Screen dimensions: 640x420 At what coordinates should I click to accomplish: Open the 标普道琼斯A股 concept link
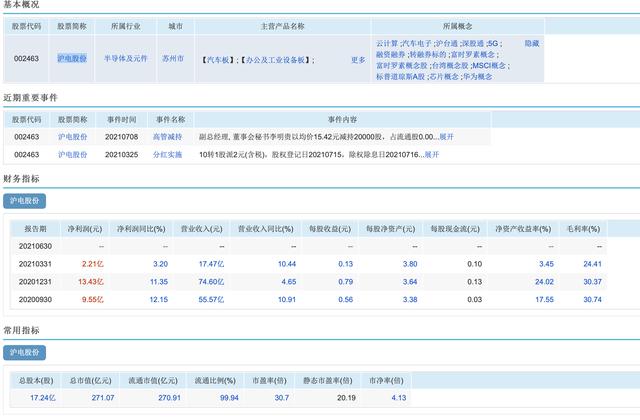pos(400,76)
